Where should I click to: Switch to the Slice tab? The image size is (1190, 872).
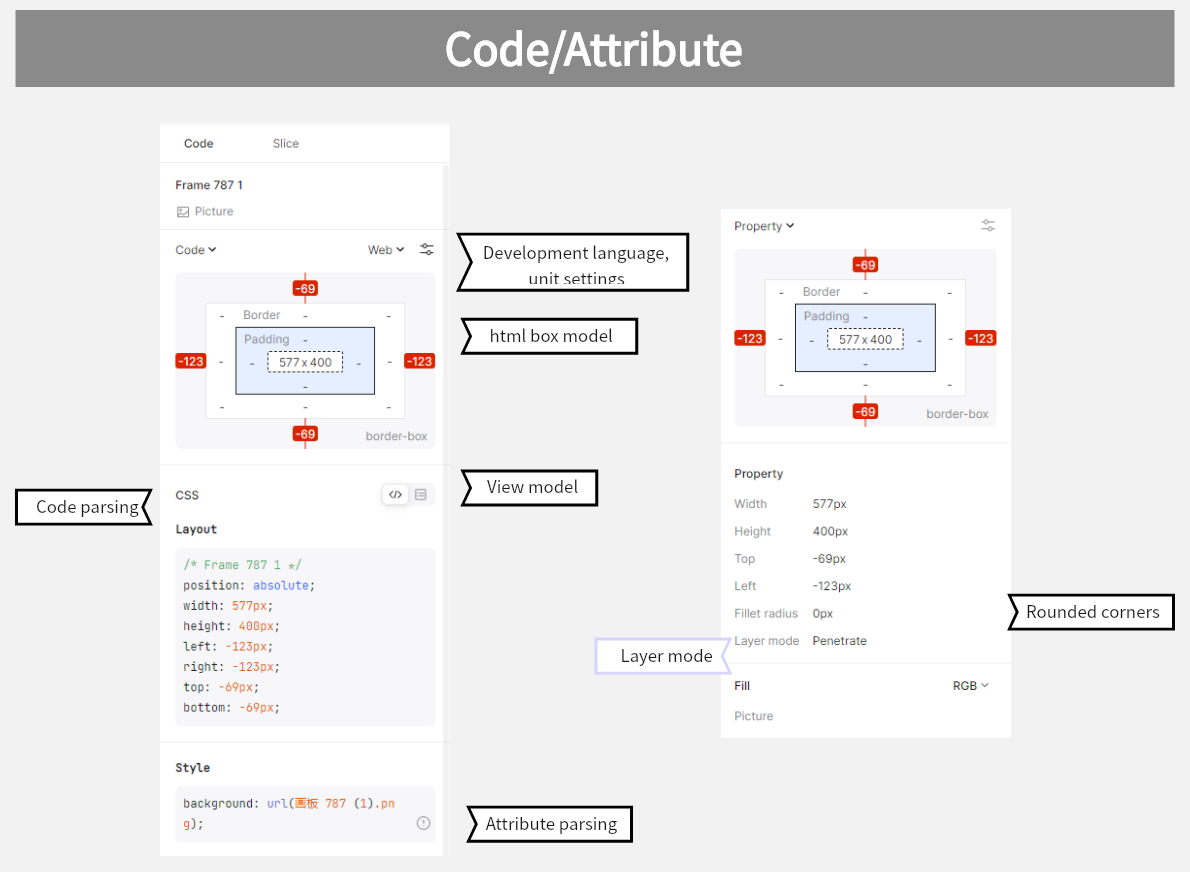coord(285,143)
